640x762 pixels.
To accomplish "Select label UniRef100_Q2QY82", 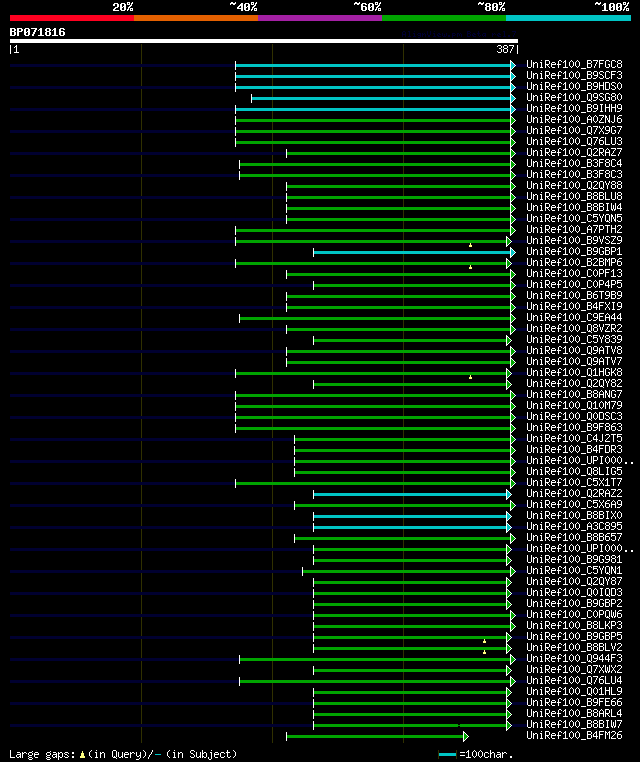I will point(574,383).
